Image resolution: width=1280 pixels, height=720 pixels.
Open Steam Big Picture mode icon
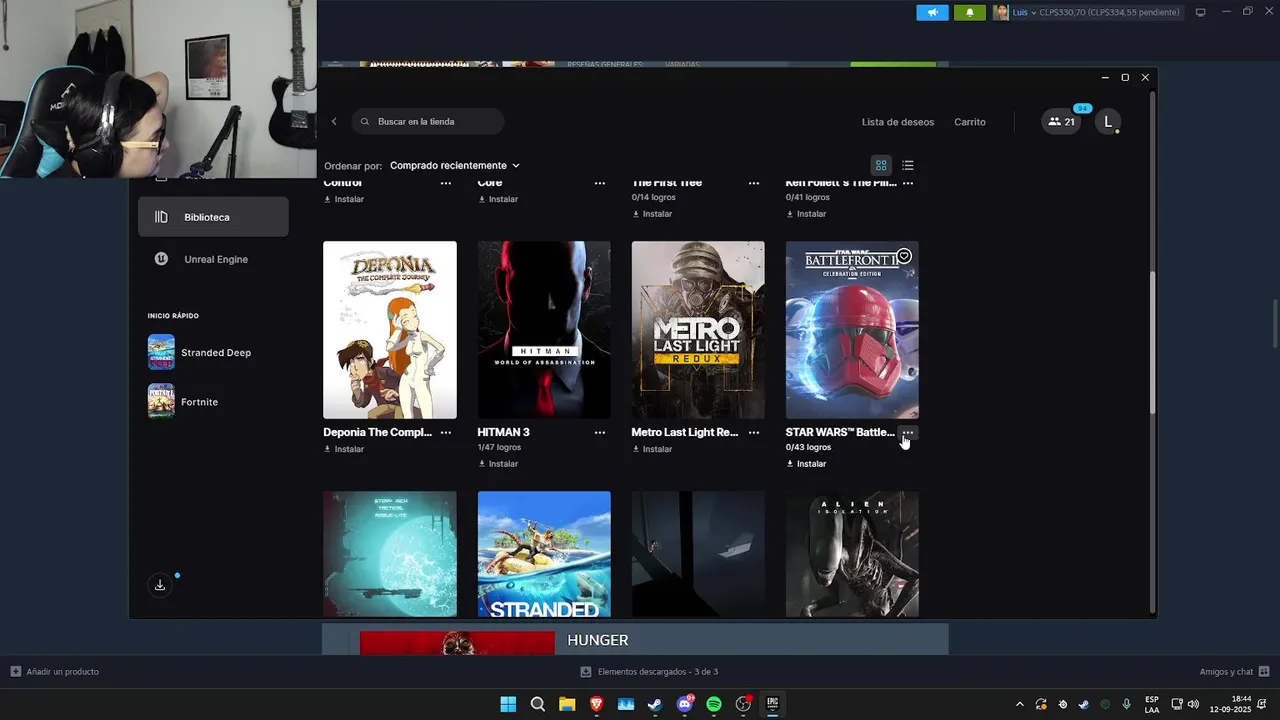[x=1201, y=12]
